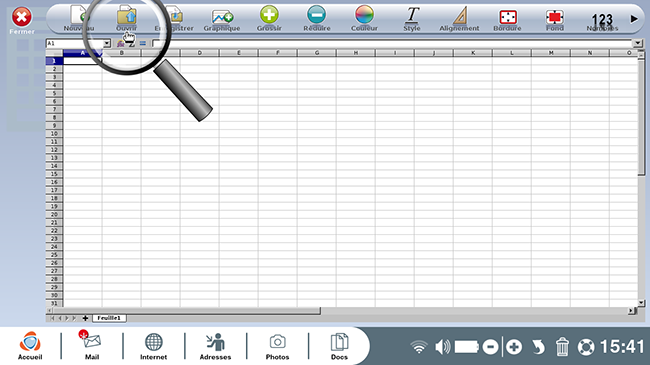This screenshot has width=650, height=365.
Task: Select column G header
Action: click(x=317, y=53)
